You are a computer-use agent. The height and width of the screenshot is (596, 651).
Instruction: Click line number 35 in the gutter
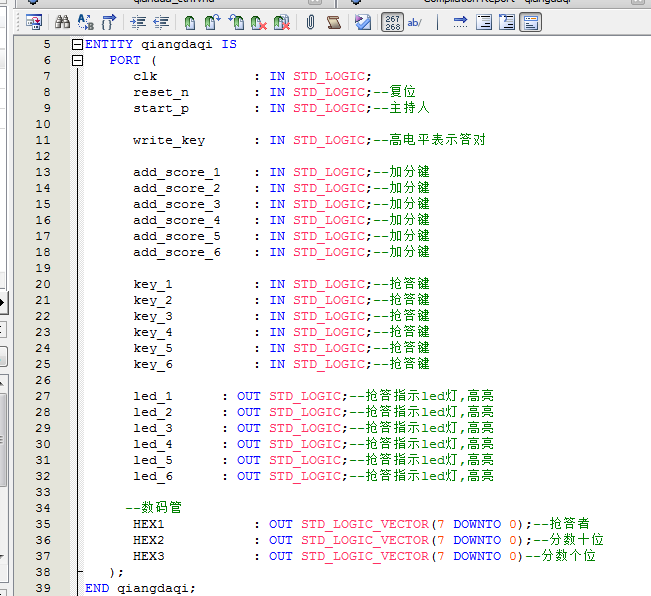(x=42, y=524)
